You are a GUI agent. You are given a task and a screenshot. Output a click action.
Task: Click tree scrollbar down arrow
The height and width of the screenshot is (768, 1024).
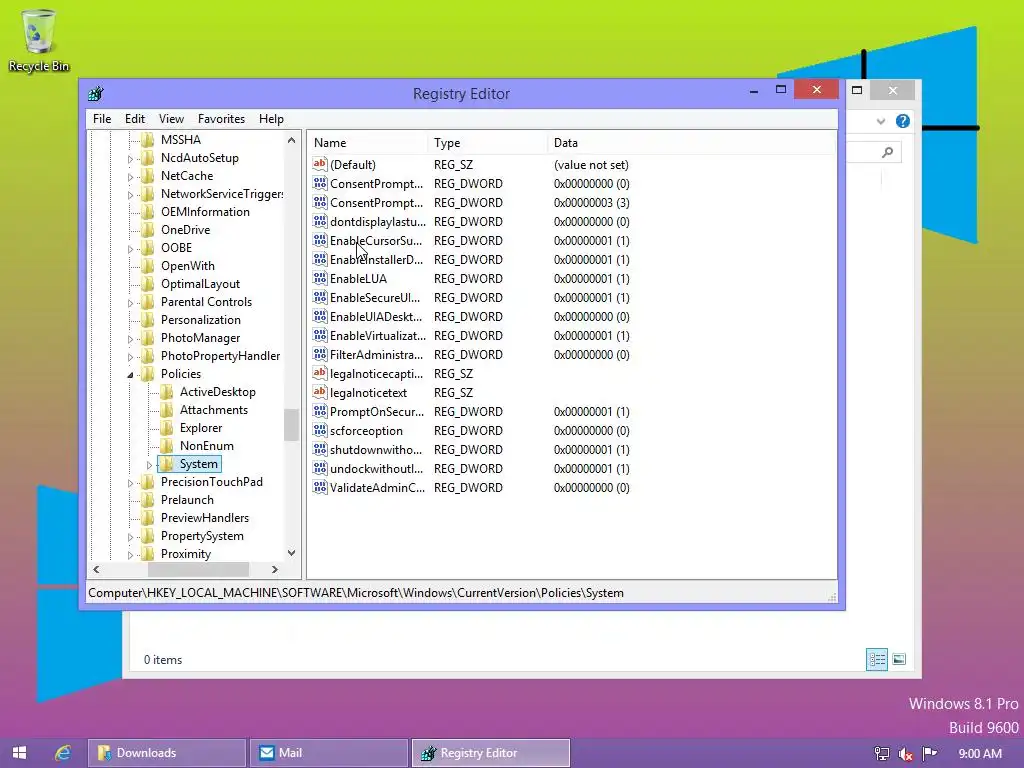pyautogui.click(x=291, y=553)
